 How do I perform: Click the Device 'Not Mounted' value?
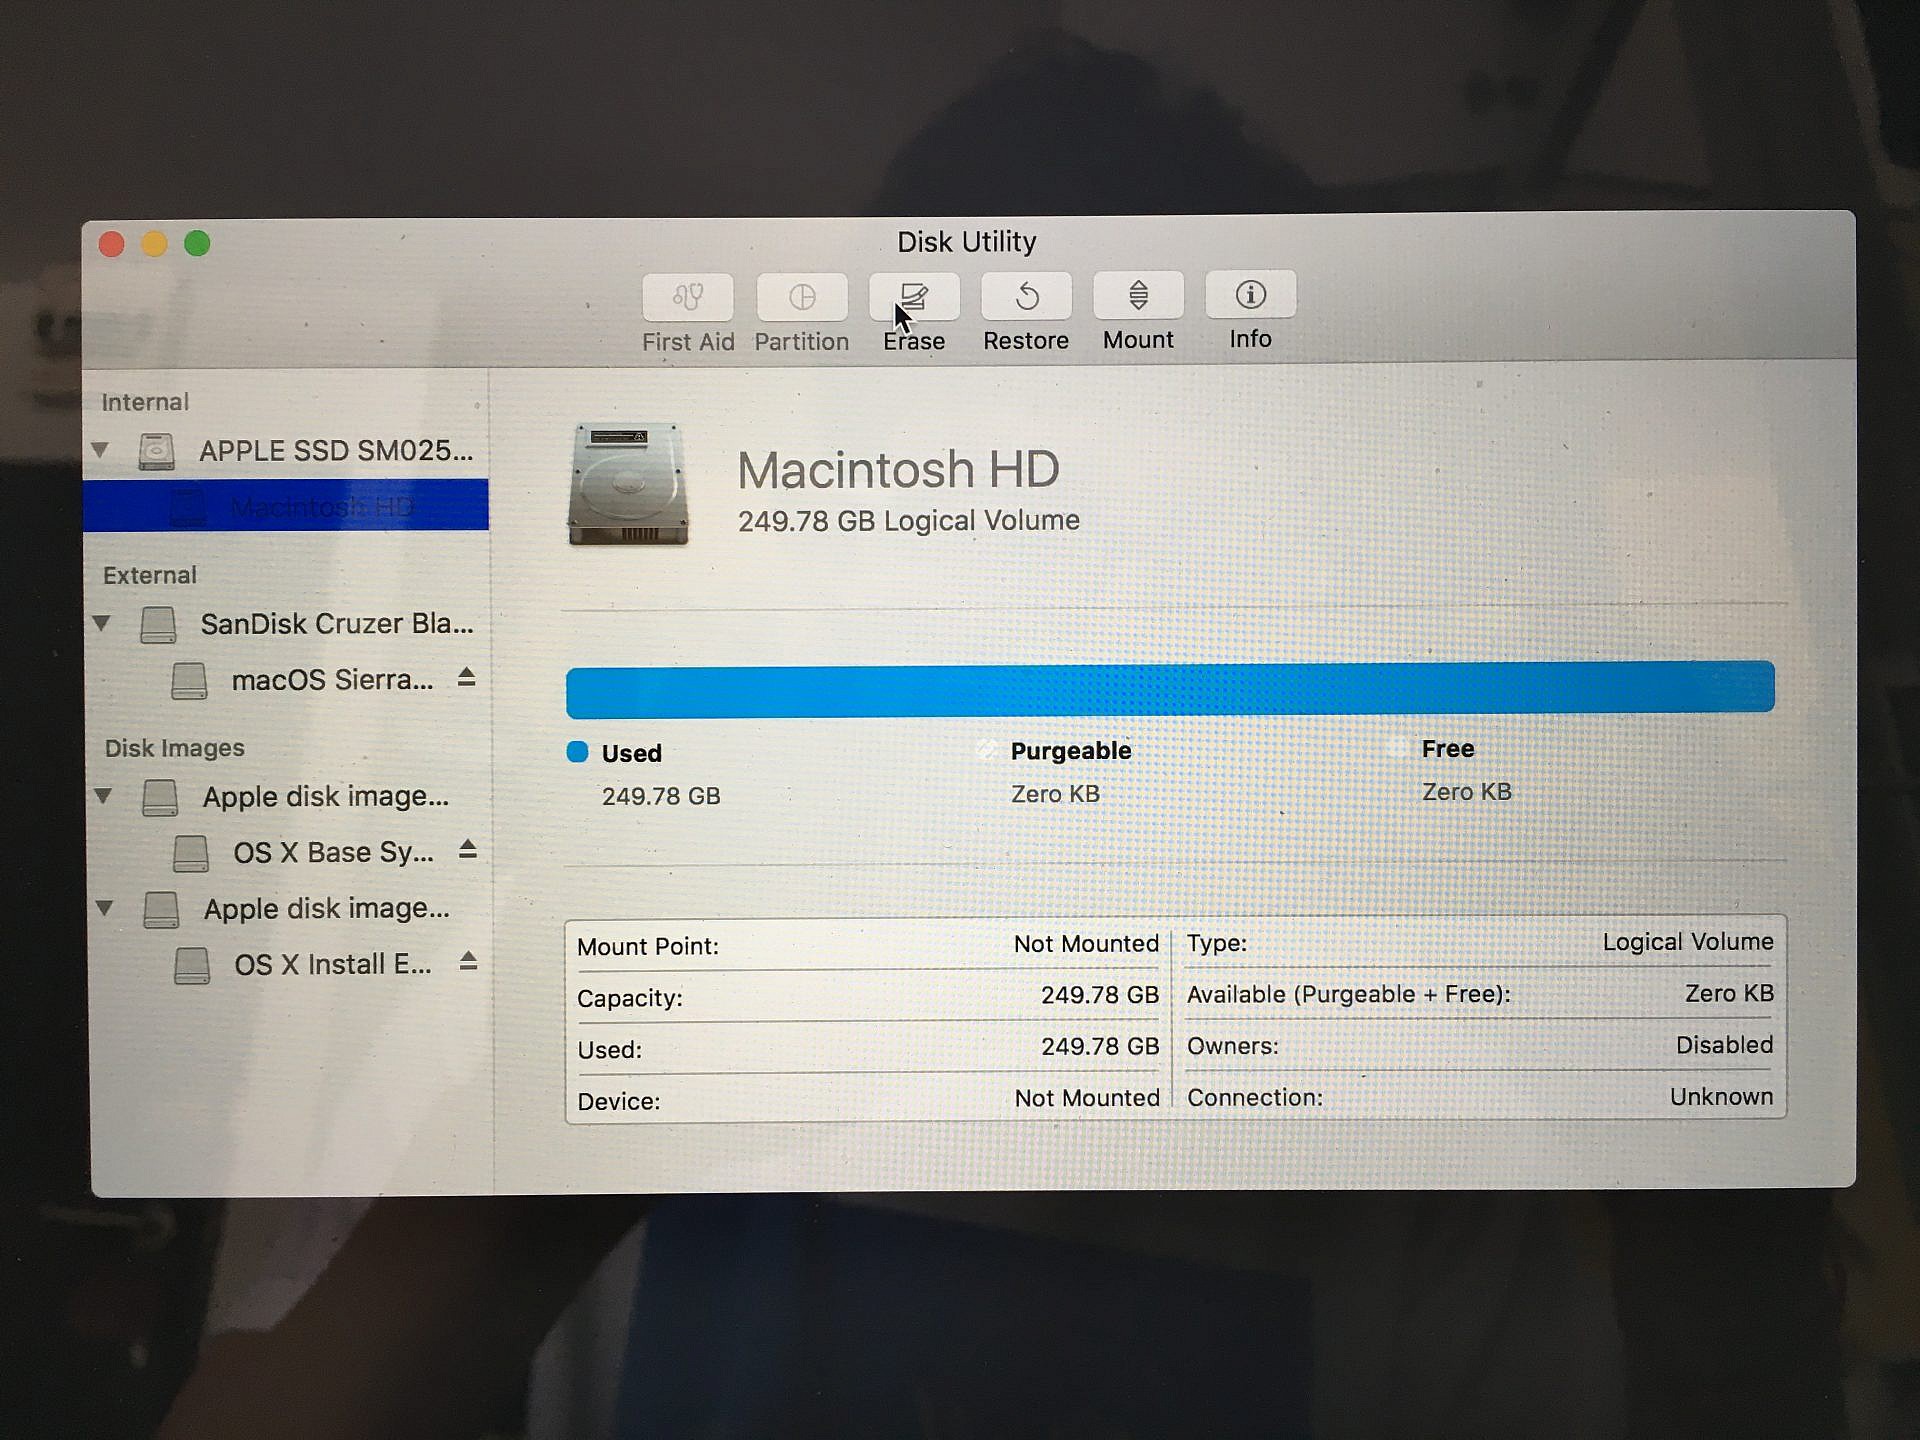click(x=1087, y=1098)
